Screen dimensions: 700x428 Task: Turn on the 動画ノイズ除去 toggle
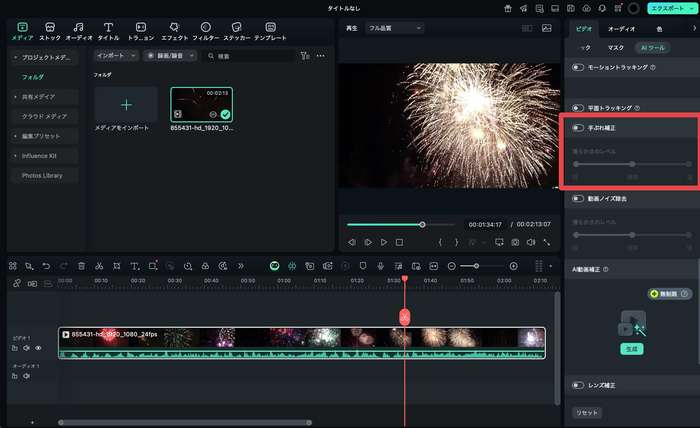578,199
